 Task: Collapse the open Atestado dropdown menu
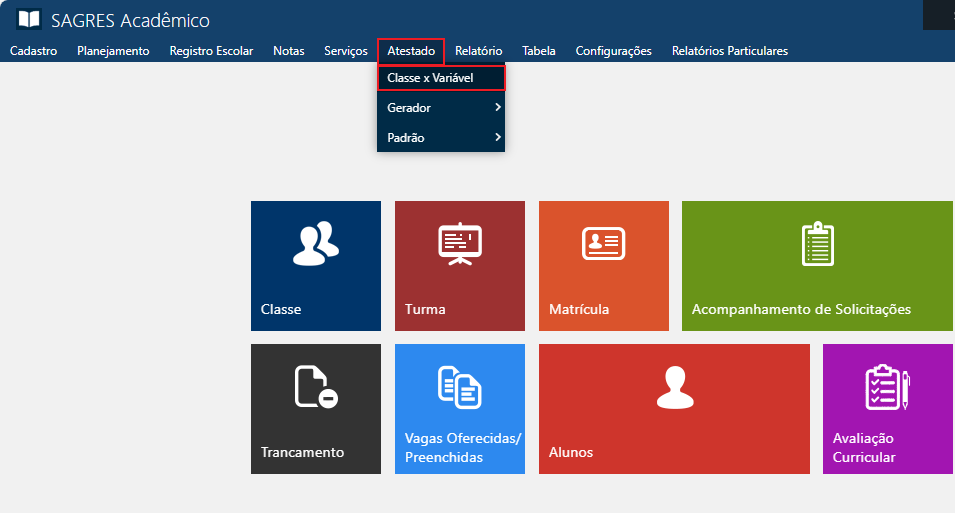[411, 51]
